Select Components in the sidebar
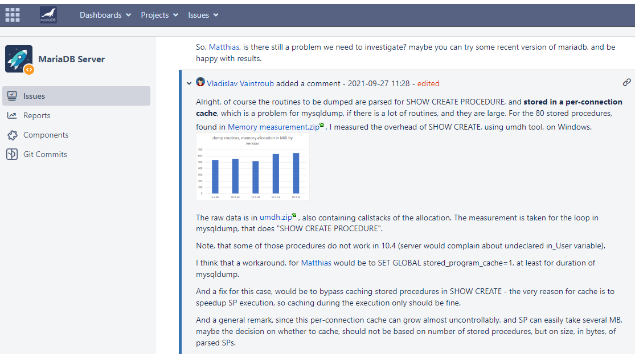 [x=46, y=135]
